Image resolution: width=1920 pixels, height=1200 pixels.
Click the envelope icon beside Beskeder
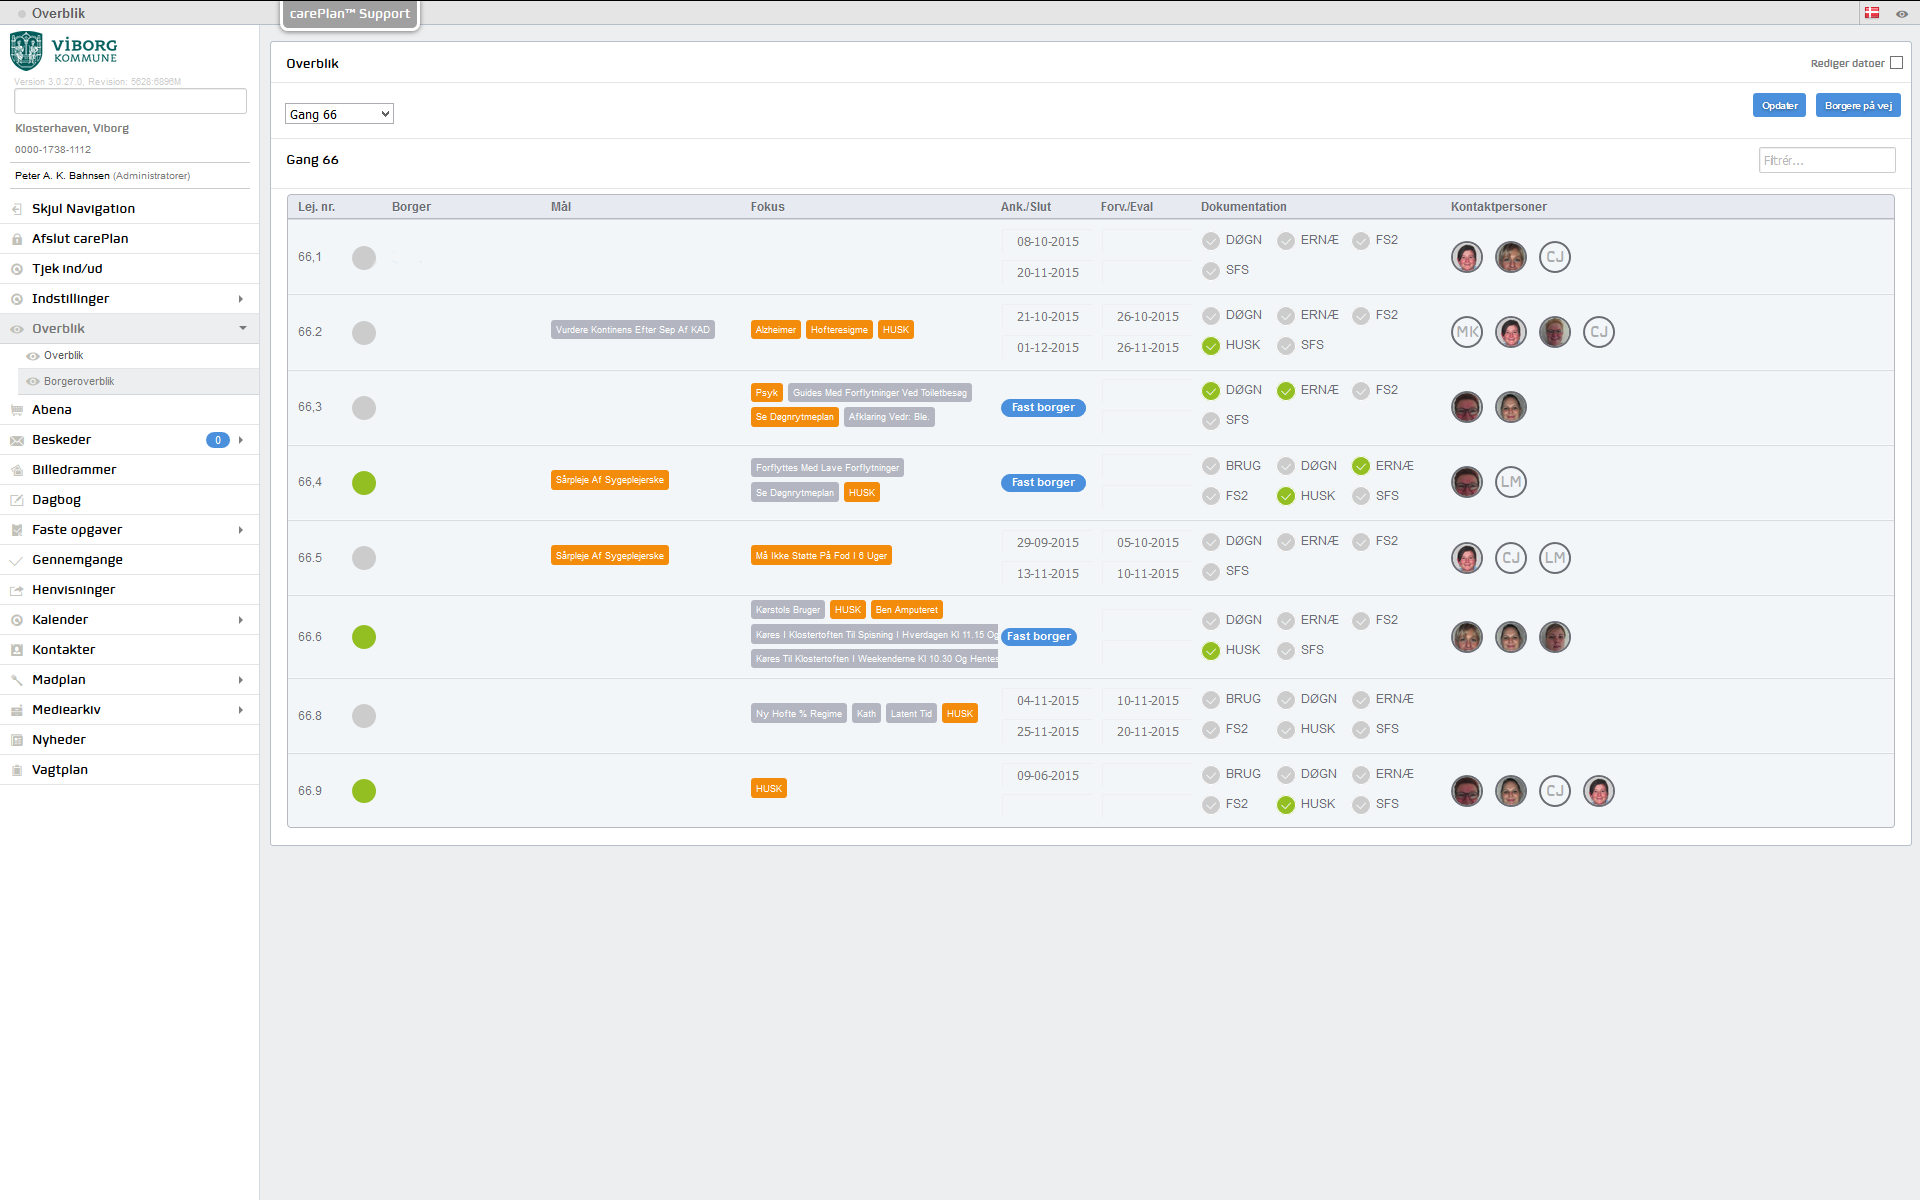(17, 440)
